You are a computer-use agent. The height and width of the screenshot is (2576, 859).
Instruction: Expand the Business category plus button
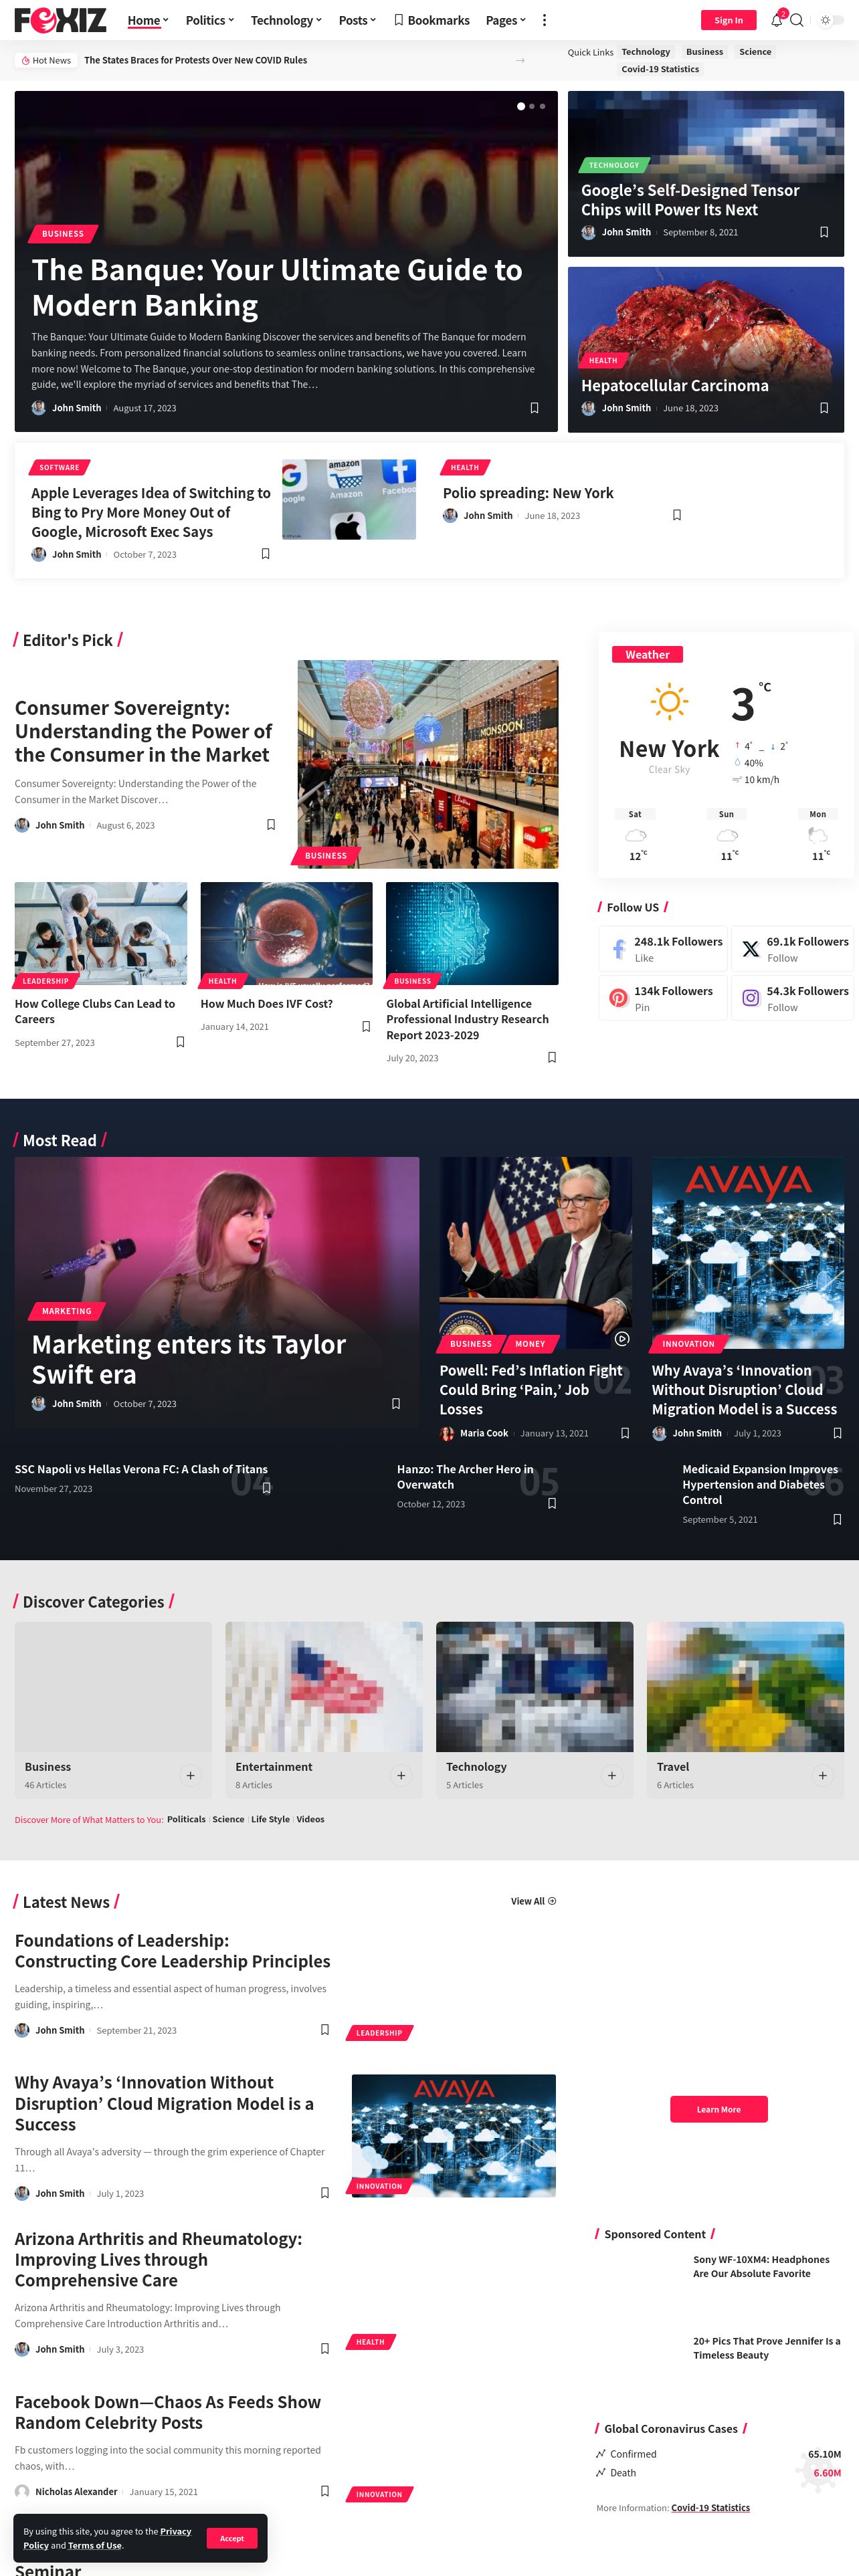(190, 1775)
